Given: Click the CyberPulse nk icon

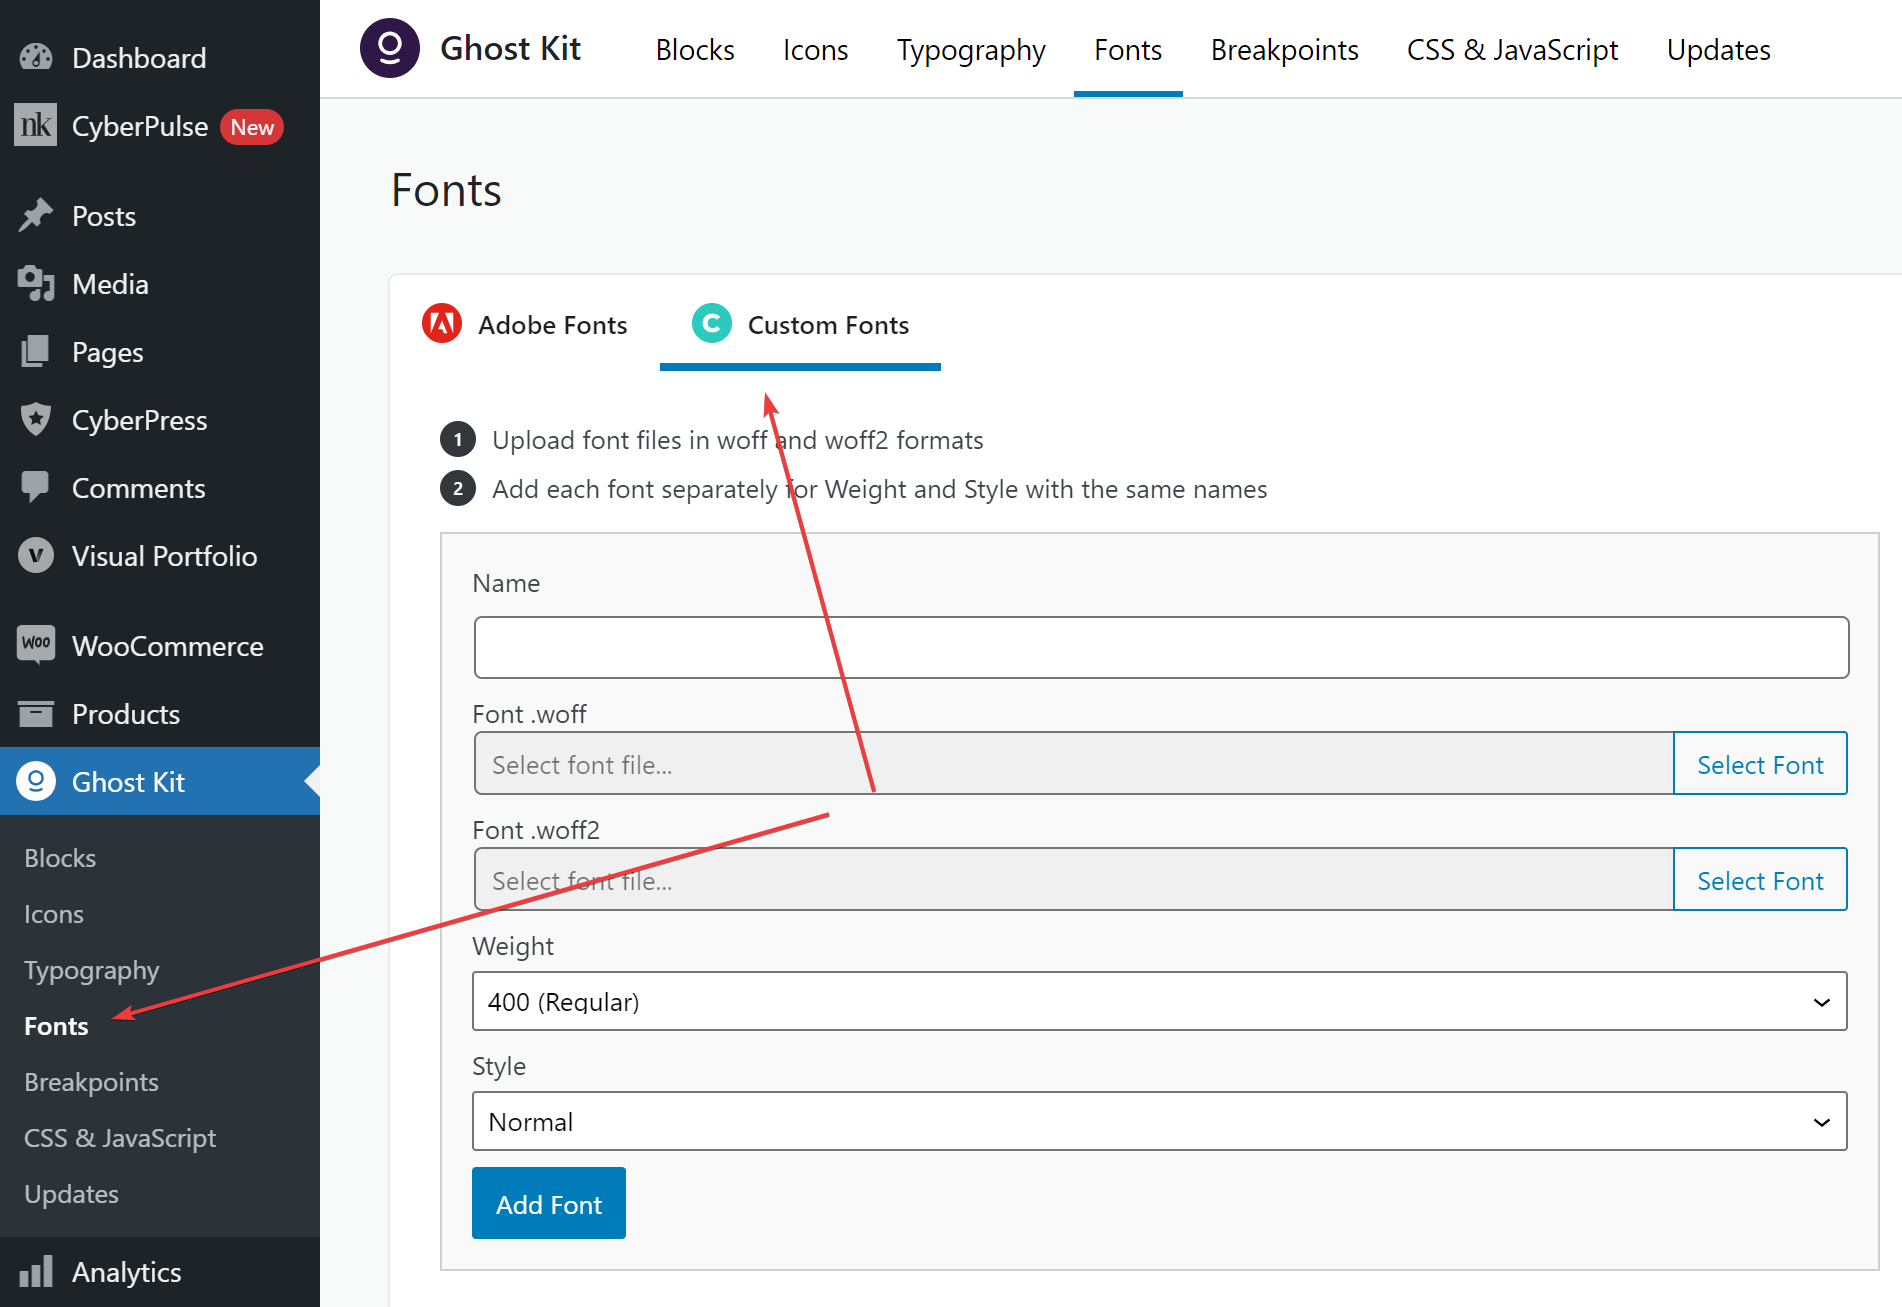Looking at the screenshot, I should 36,126.
